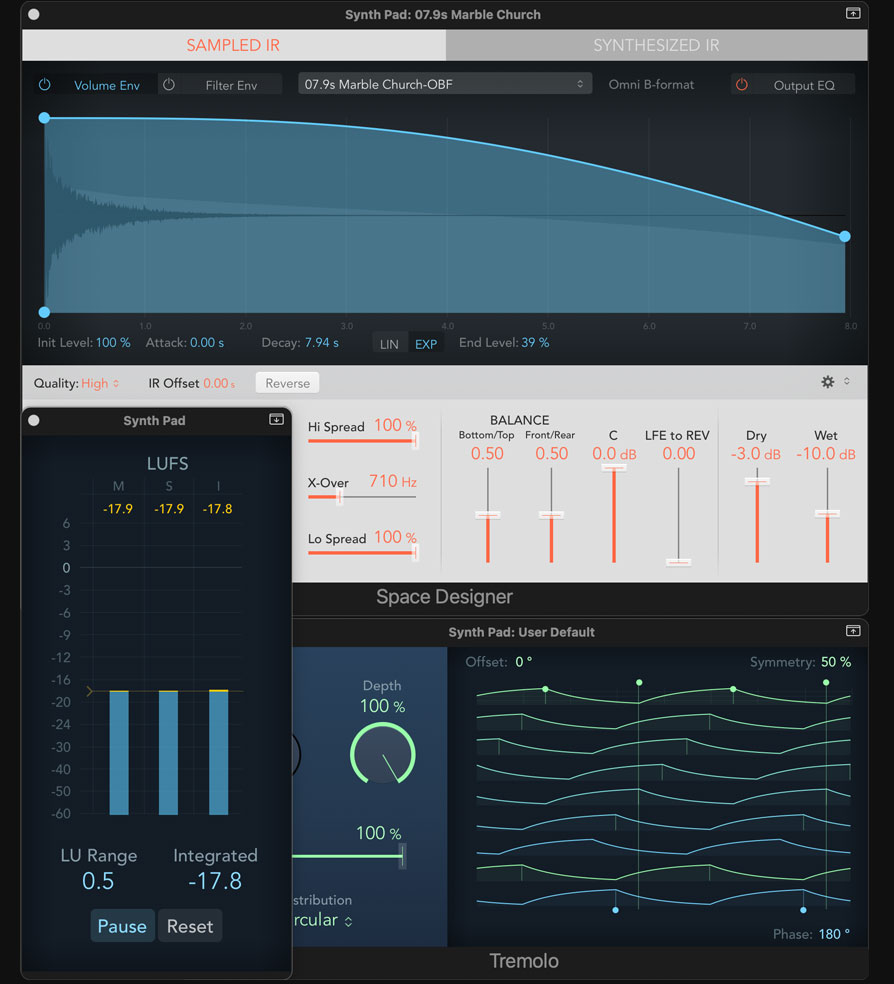The width and height of the screenshot is (894, 984).
Task: Click the I integrated loudness bar
Action: point(218,752)
